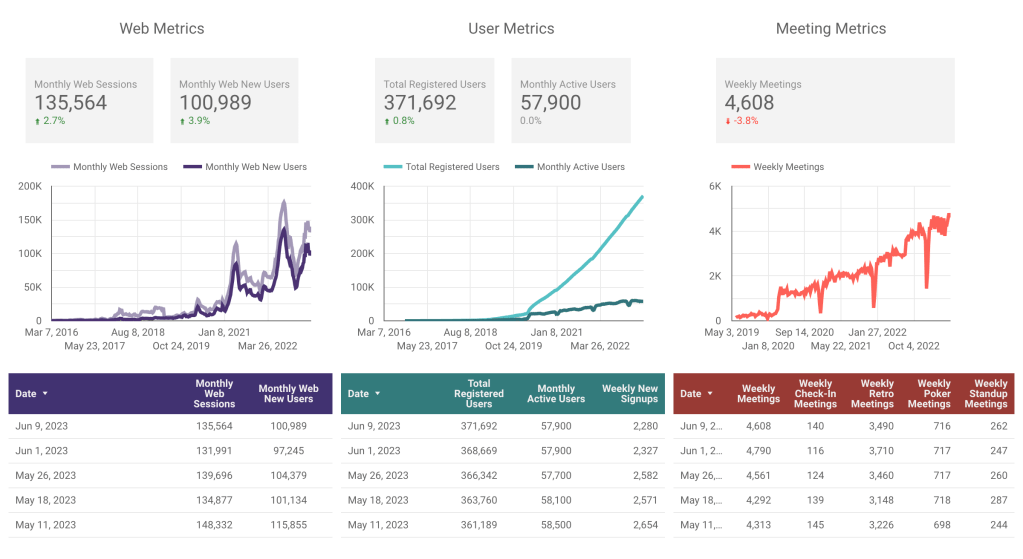The image size is (1023, 559).
Task: Sort by Weekly Check-In Meetings header
Action: coord(816,394)
